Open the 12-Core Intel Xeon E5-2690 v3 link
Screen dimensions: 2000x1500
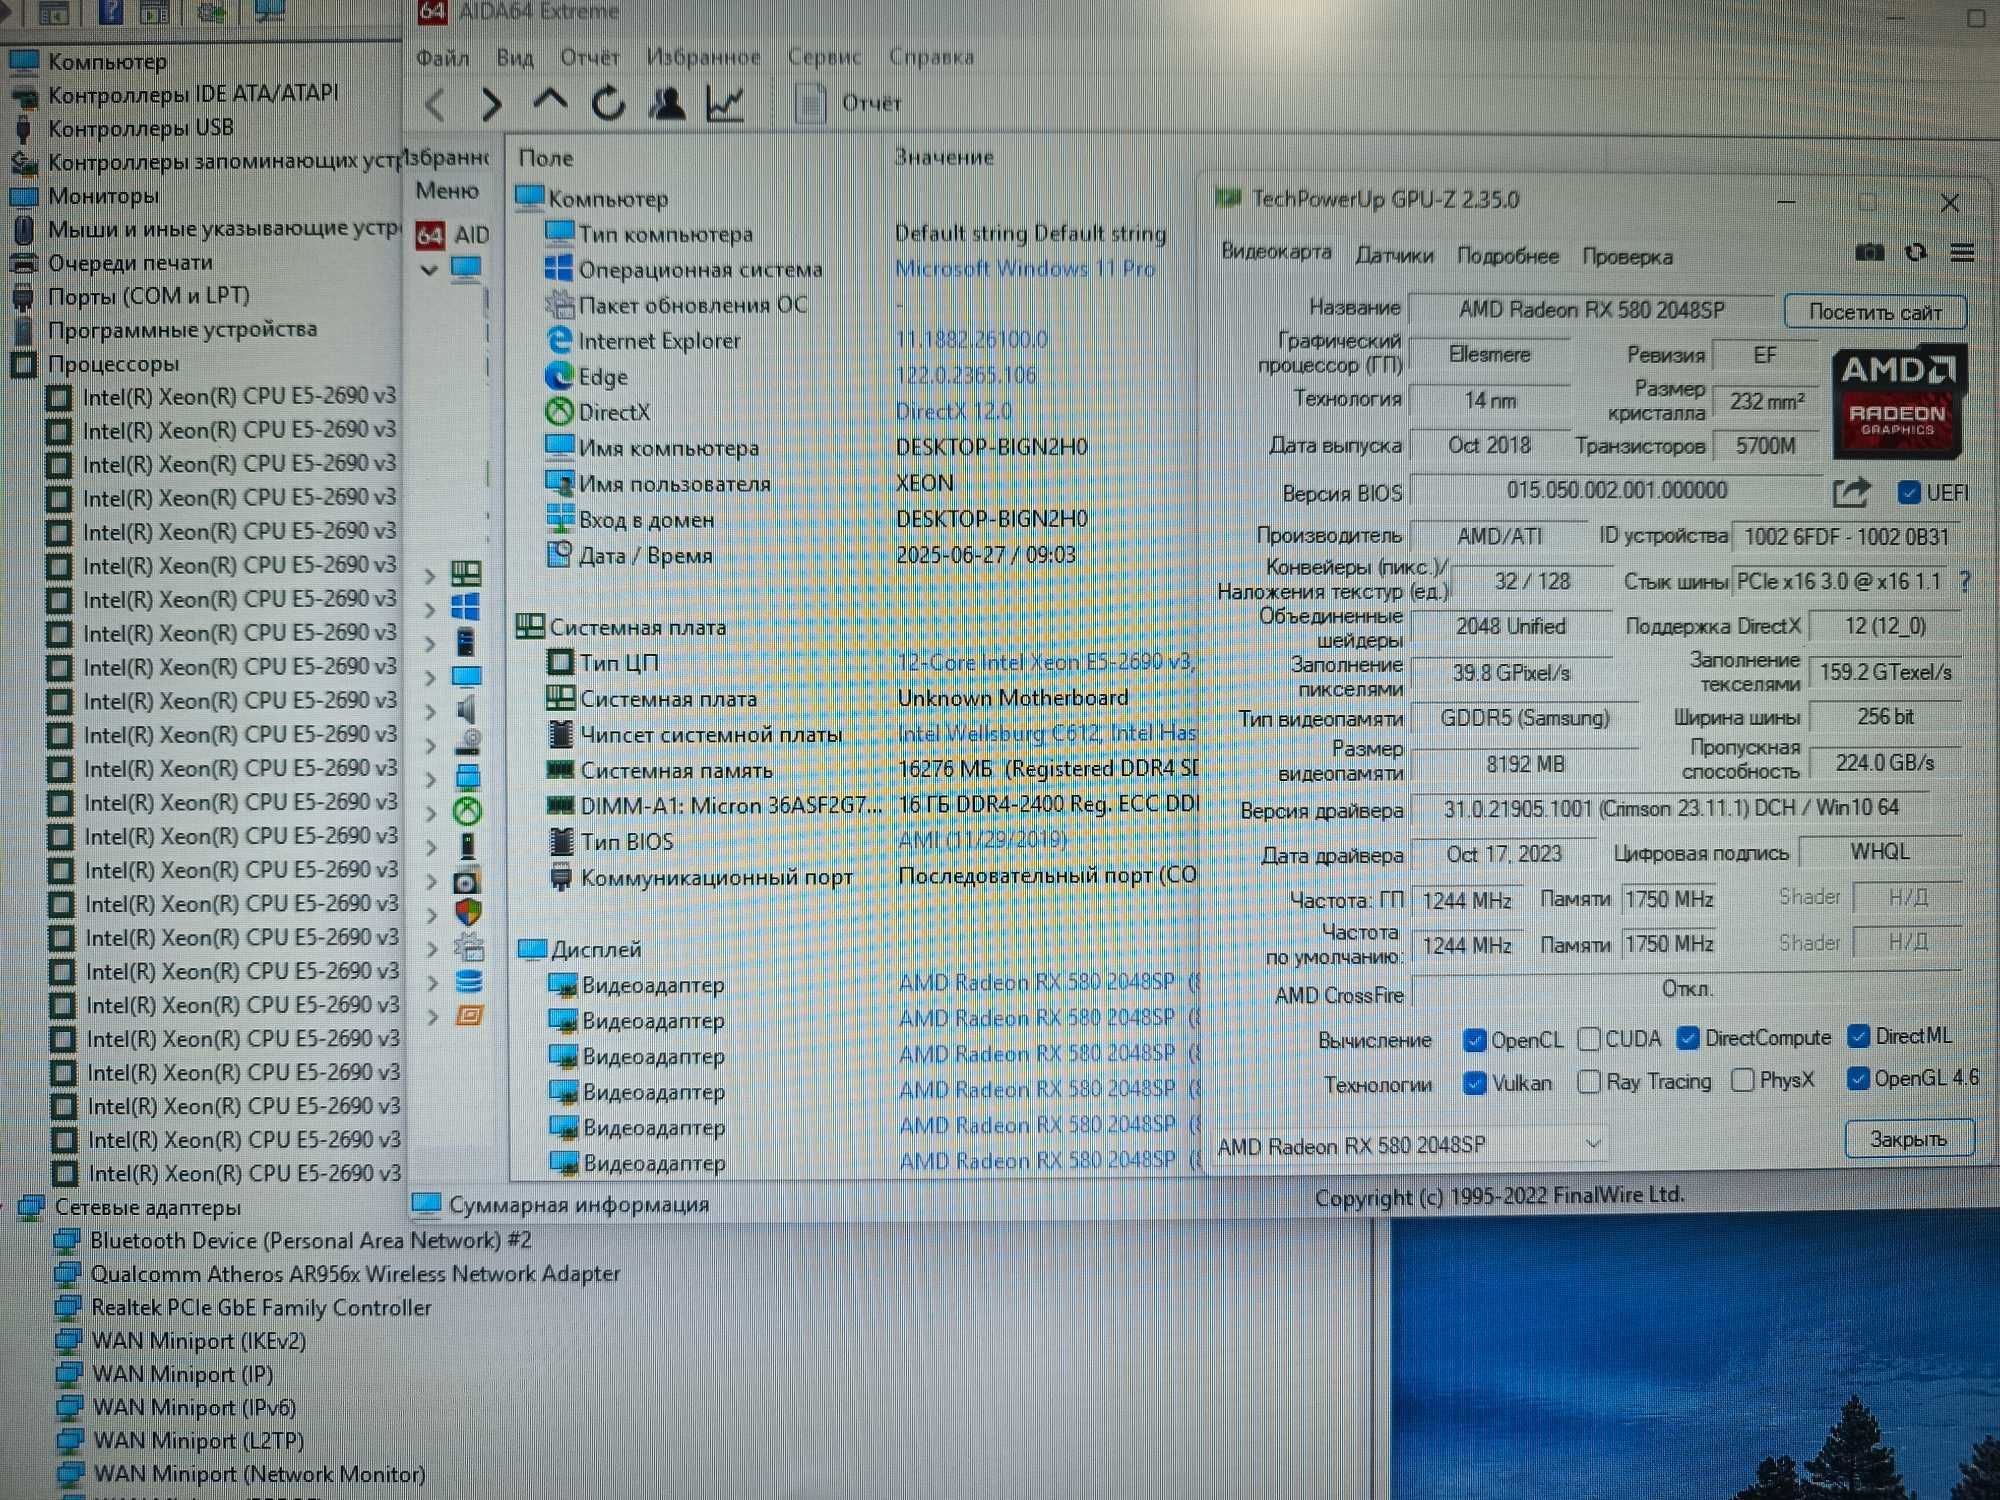tap(1046, 662)
